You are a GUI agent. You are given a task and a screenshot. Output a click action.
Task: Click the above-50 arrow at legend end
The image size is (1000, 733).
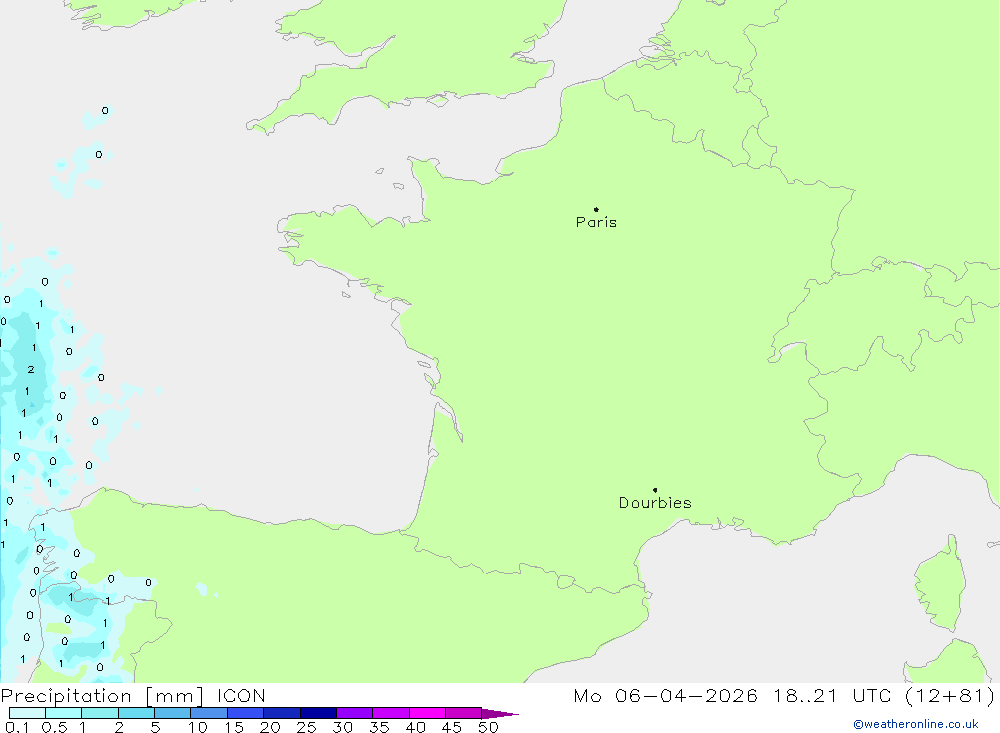coord(499,714)
